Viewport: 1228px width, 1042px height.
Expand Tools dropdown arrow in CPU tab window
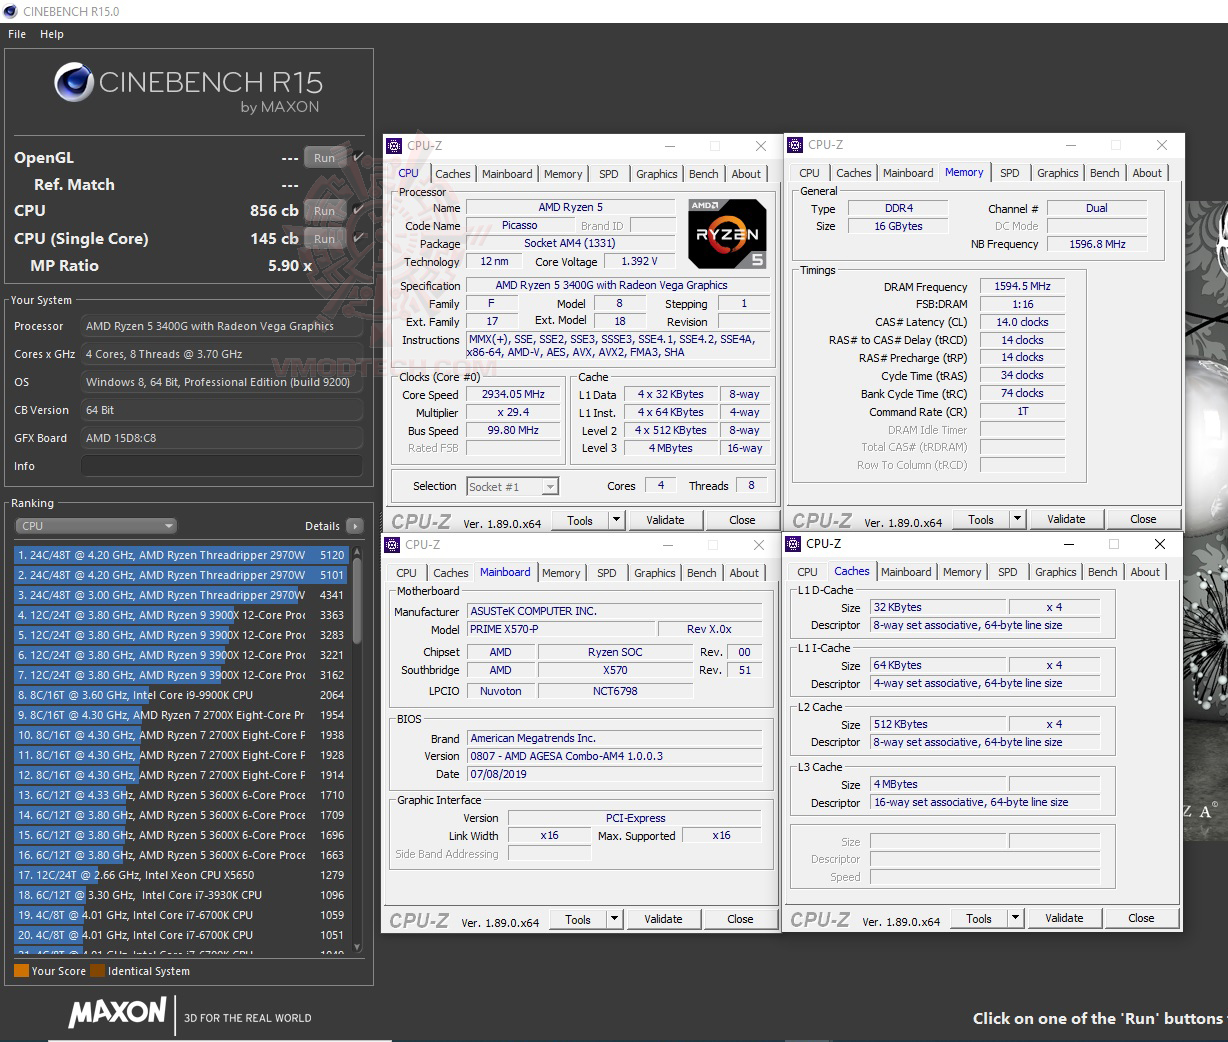pos(616,520)
